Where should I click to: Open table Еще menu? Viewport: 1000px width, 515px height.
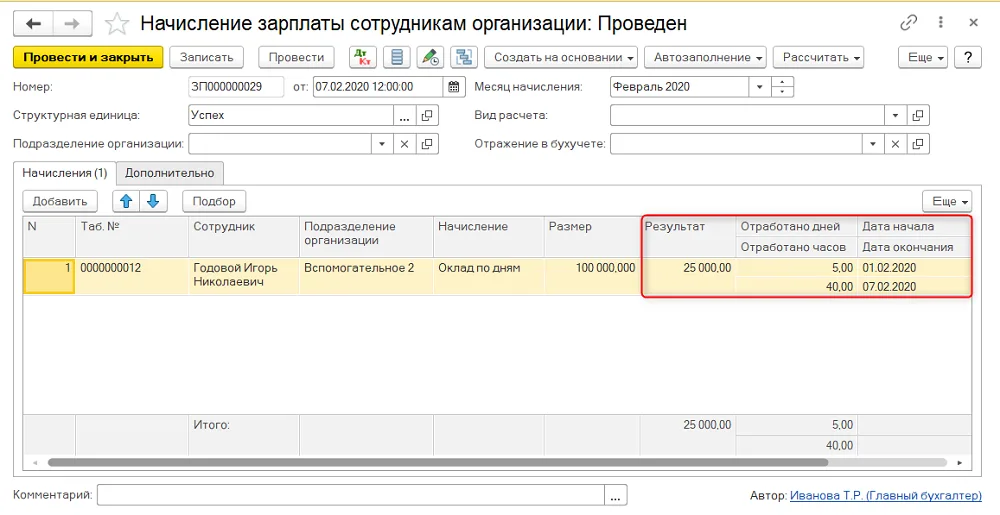coord(947,201)
